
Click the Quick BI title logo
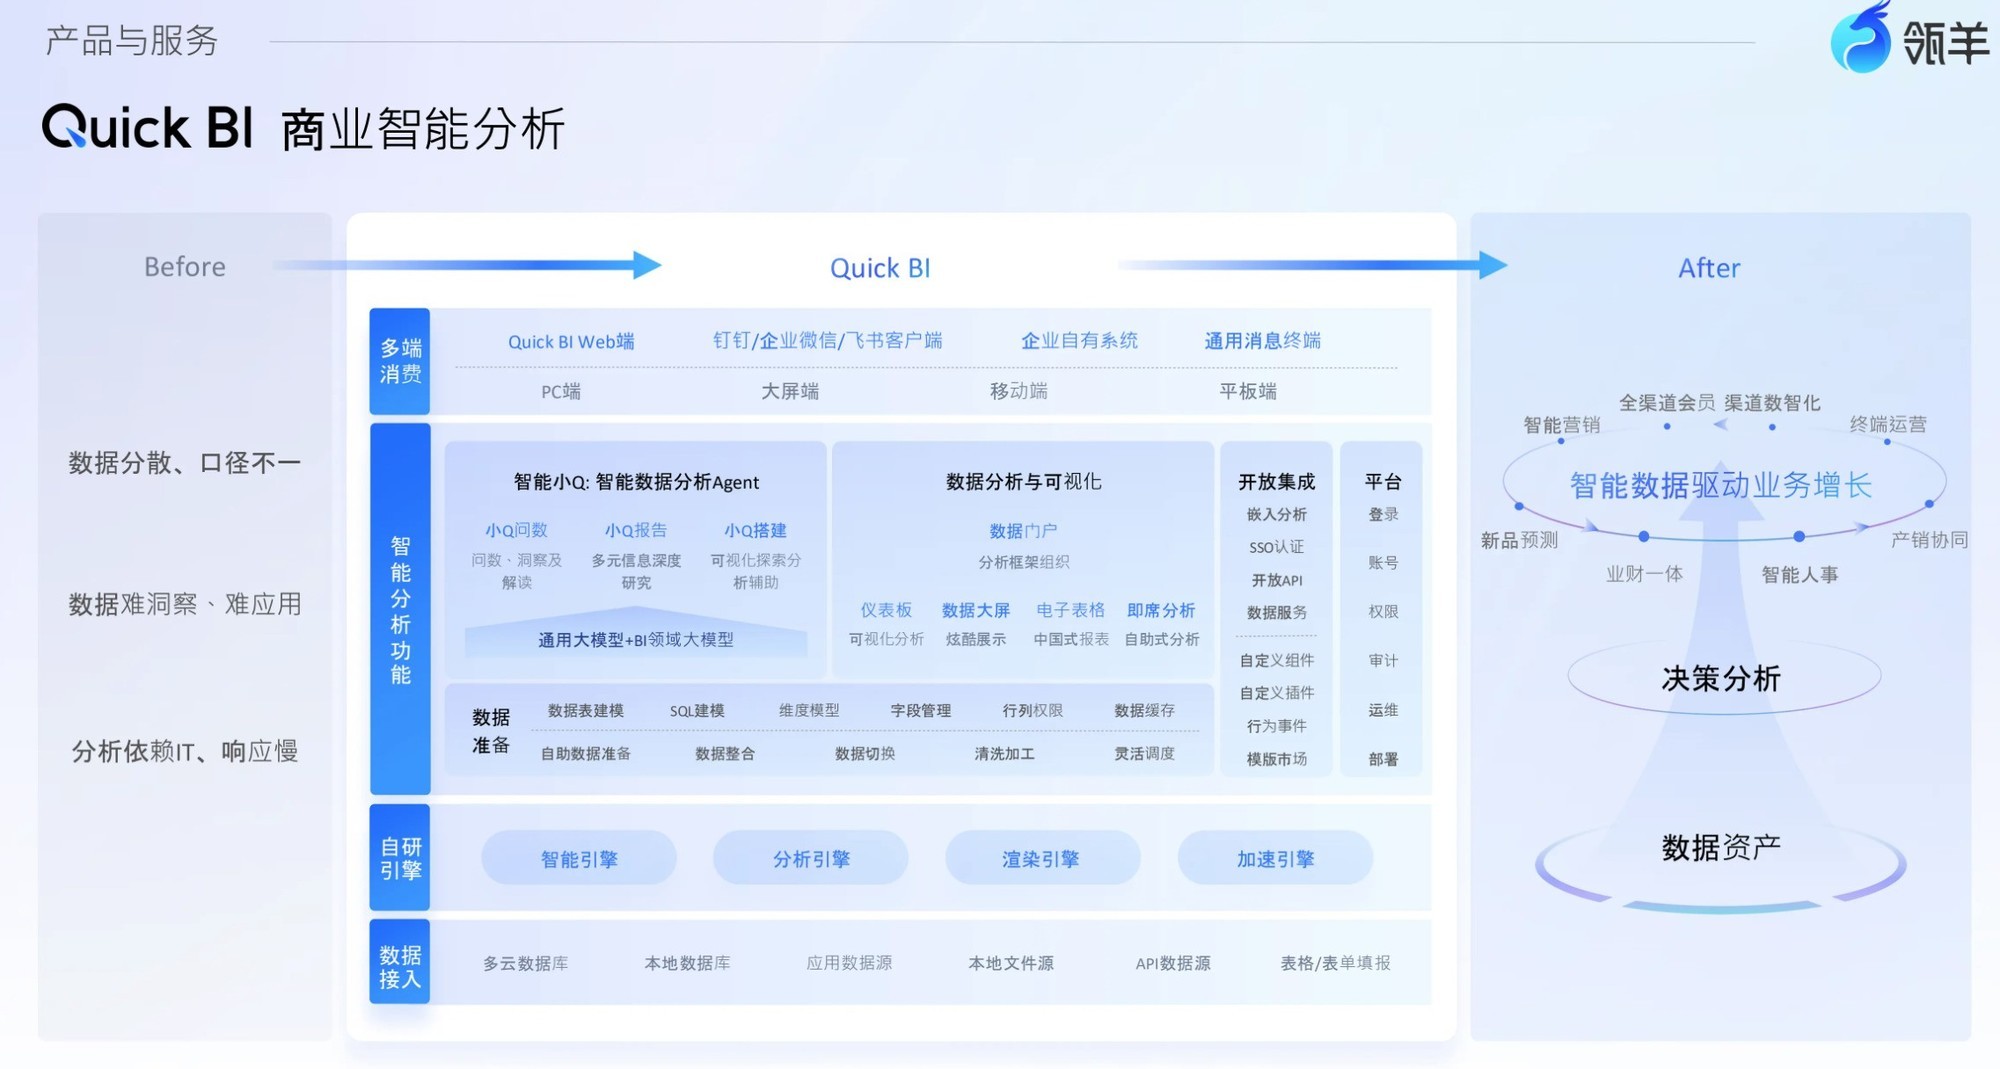coord(147,128)
